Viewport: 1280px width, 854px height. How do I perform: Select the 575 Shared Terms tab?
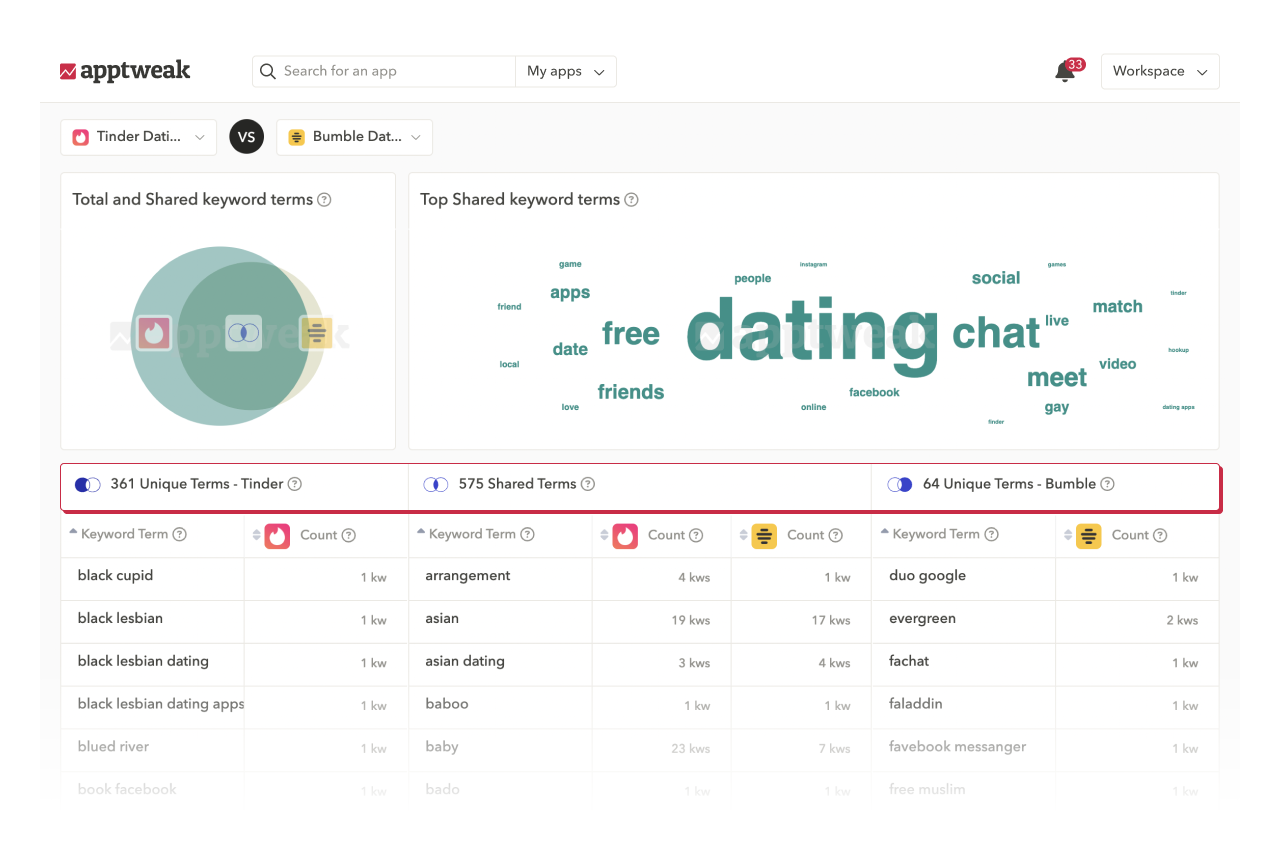(x=640, y=485)
